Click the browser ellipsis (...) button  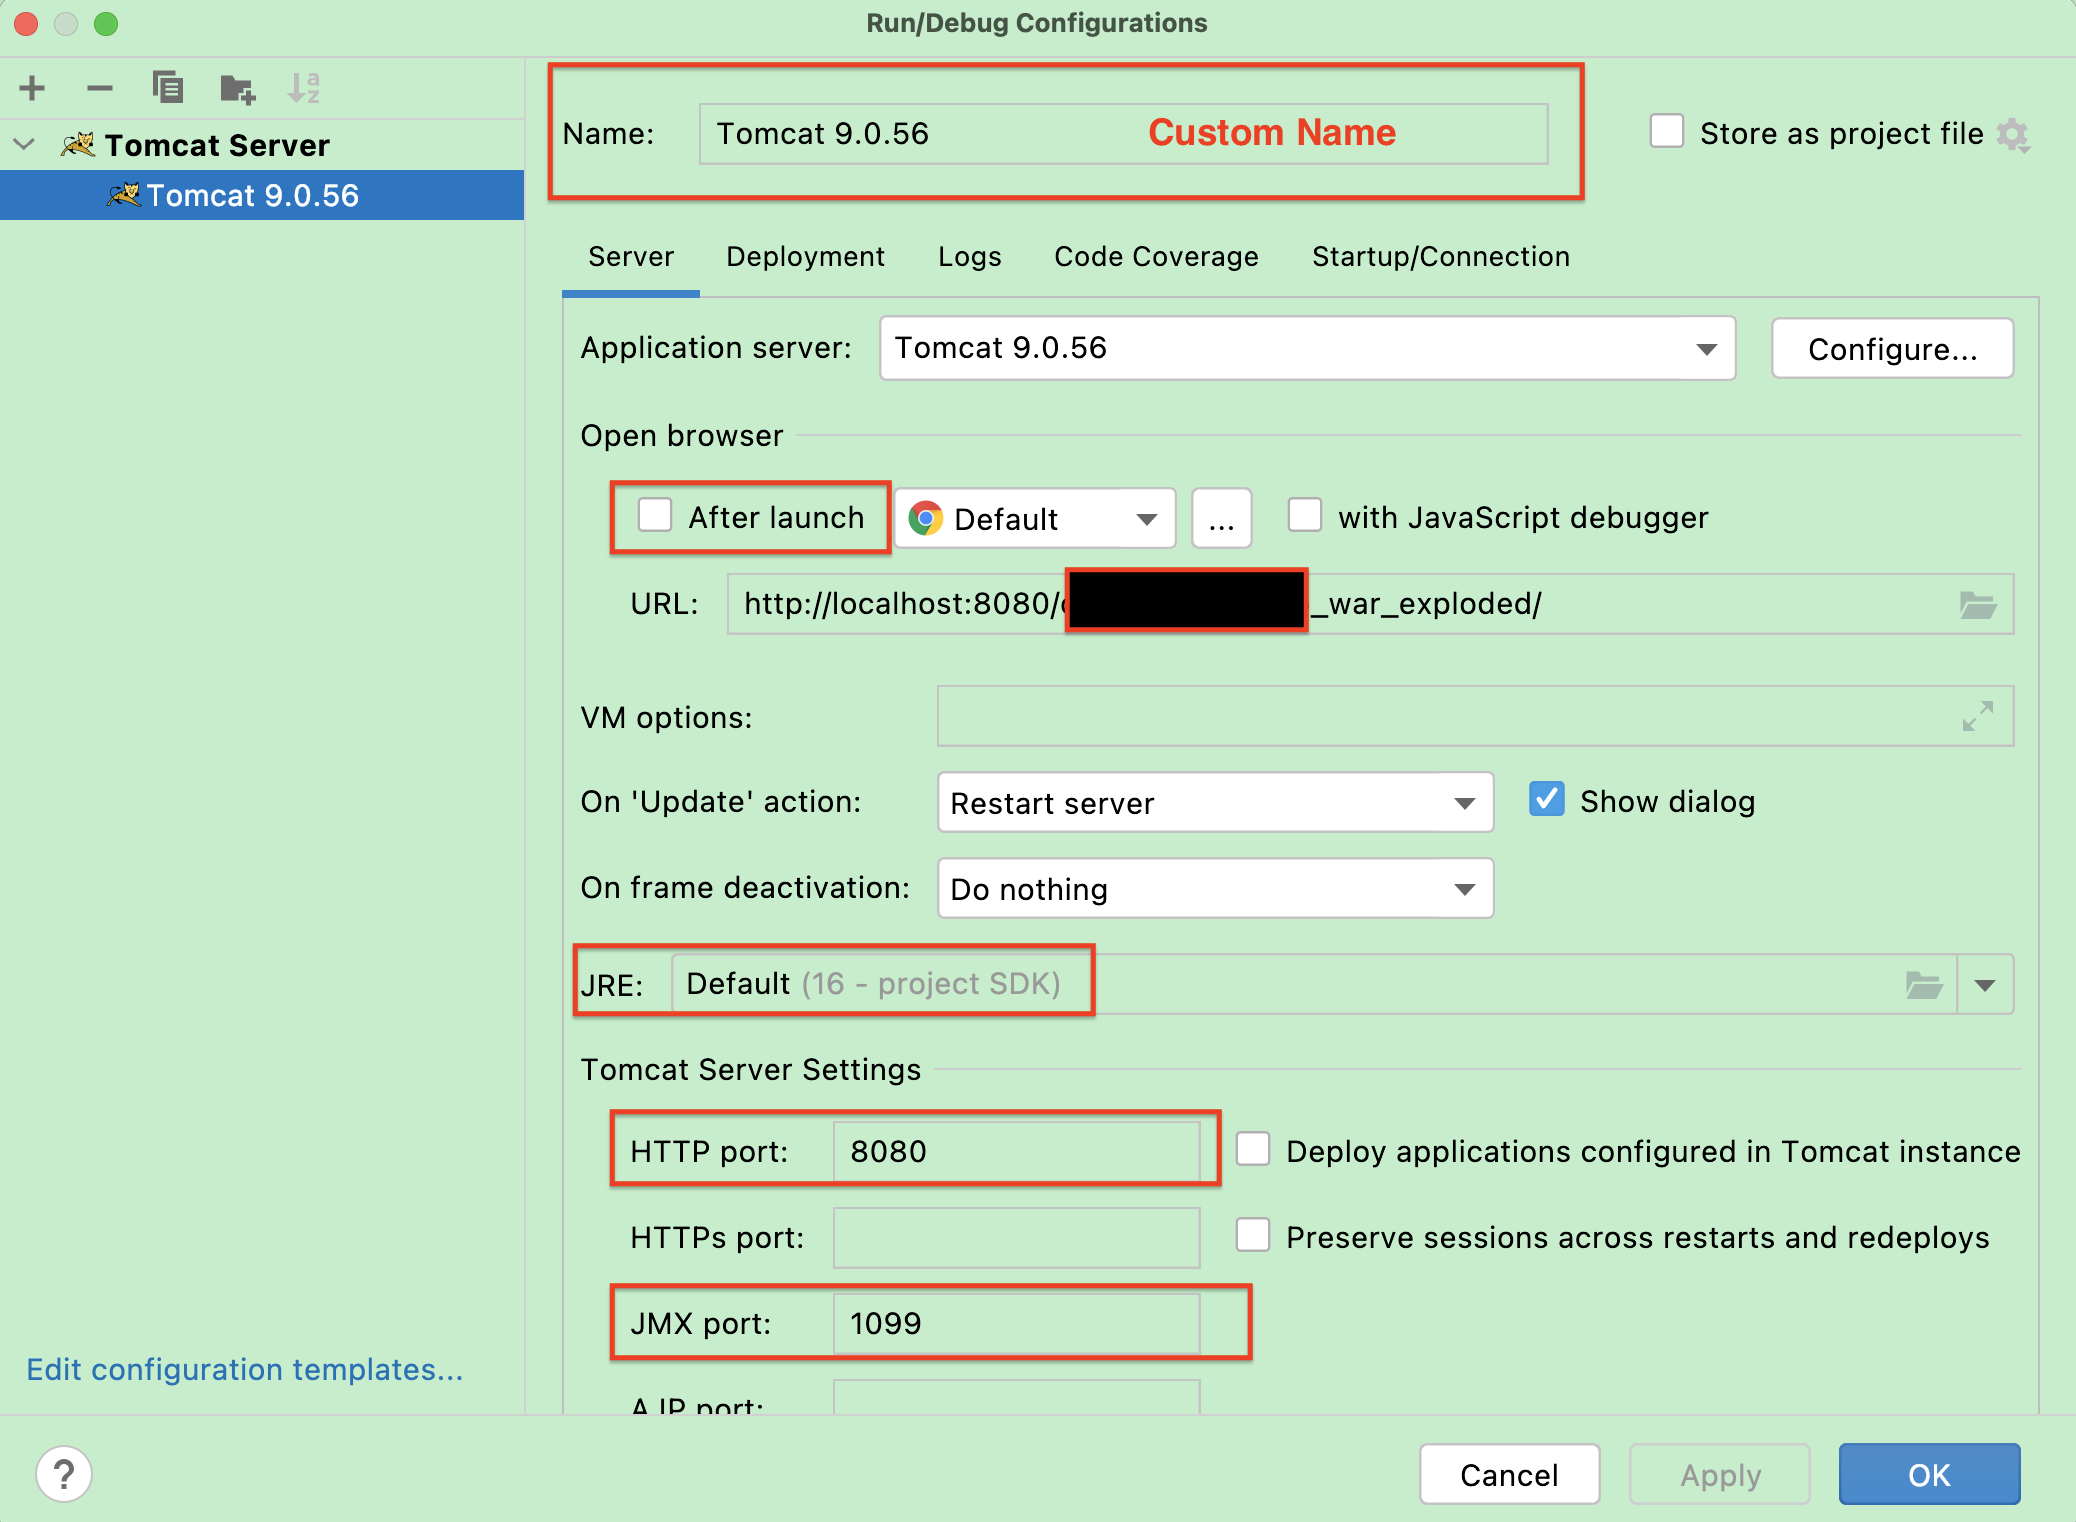click(x=1221, y=518)
